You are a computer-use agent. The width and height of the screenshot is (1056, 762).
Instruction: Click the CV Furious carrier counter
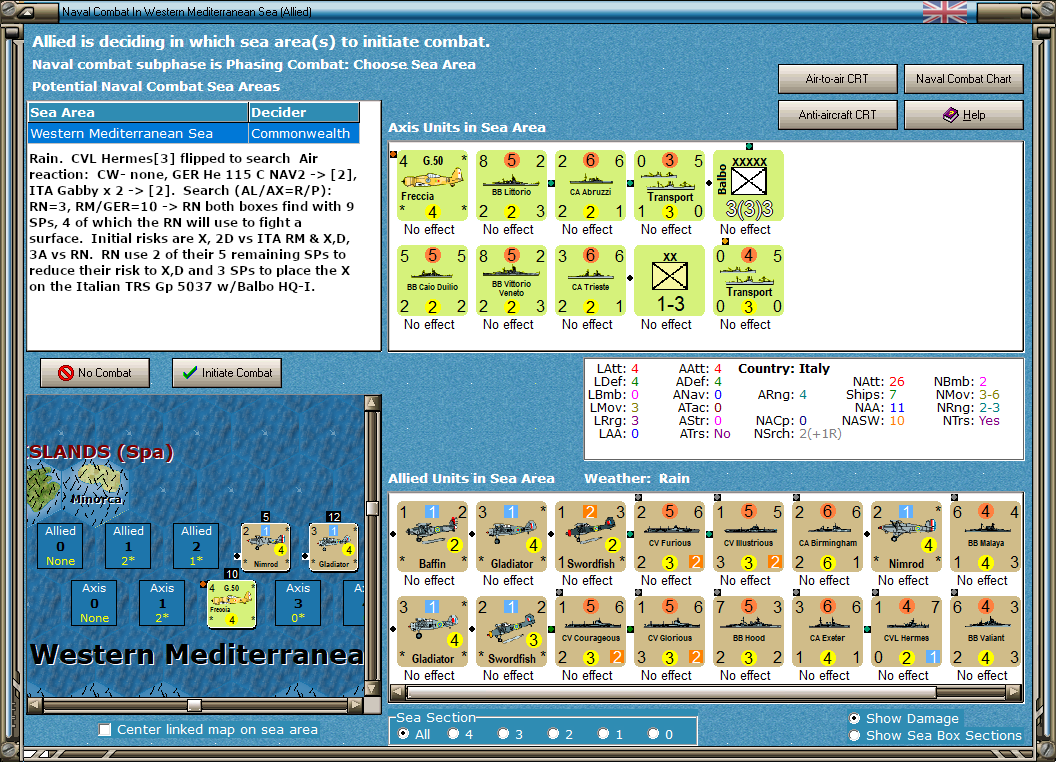(669, 536)
